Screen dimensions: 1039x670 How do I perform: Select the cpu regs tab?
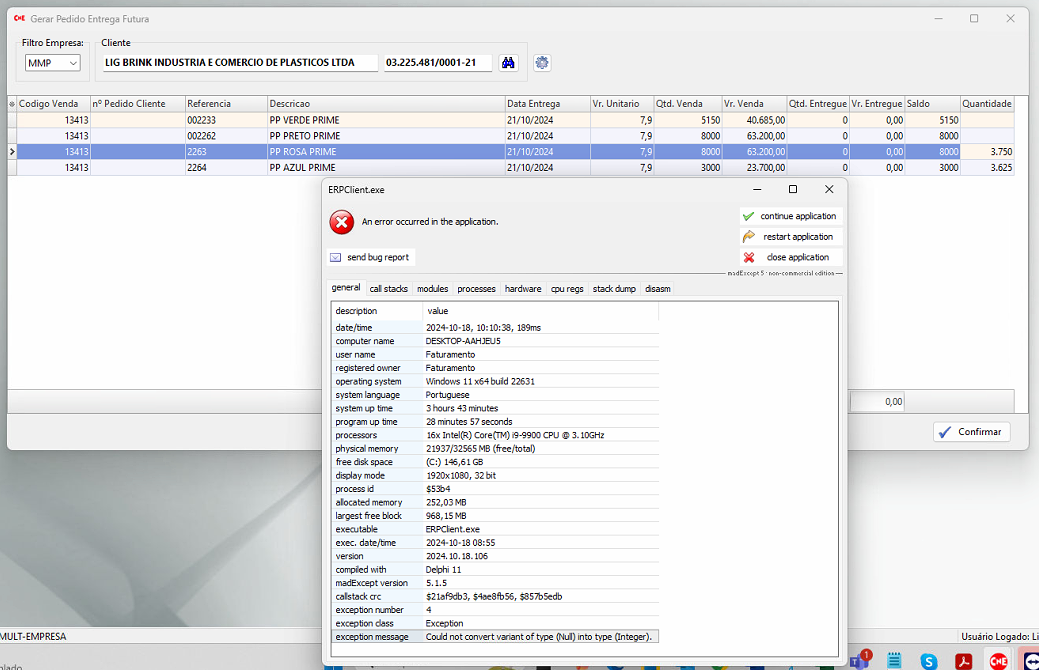pos(567,289)
